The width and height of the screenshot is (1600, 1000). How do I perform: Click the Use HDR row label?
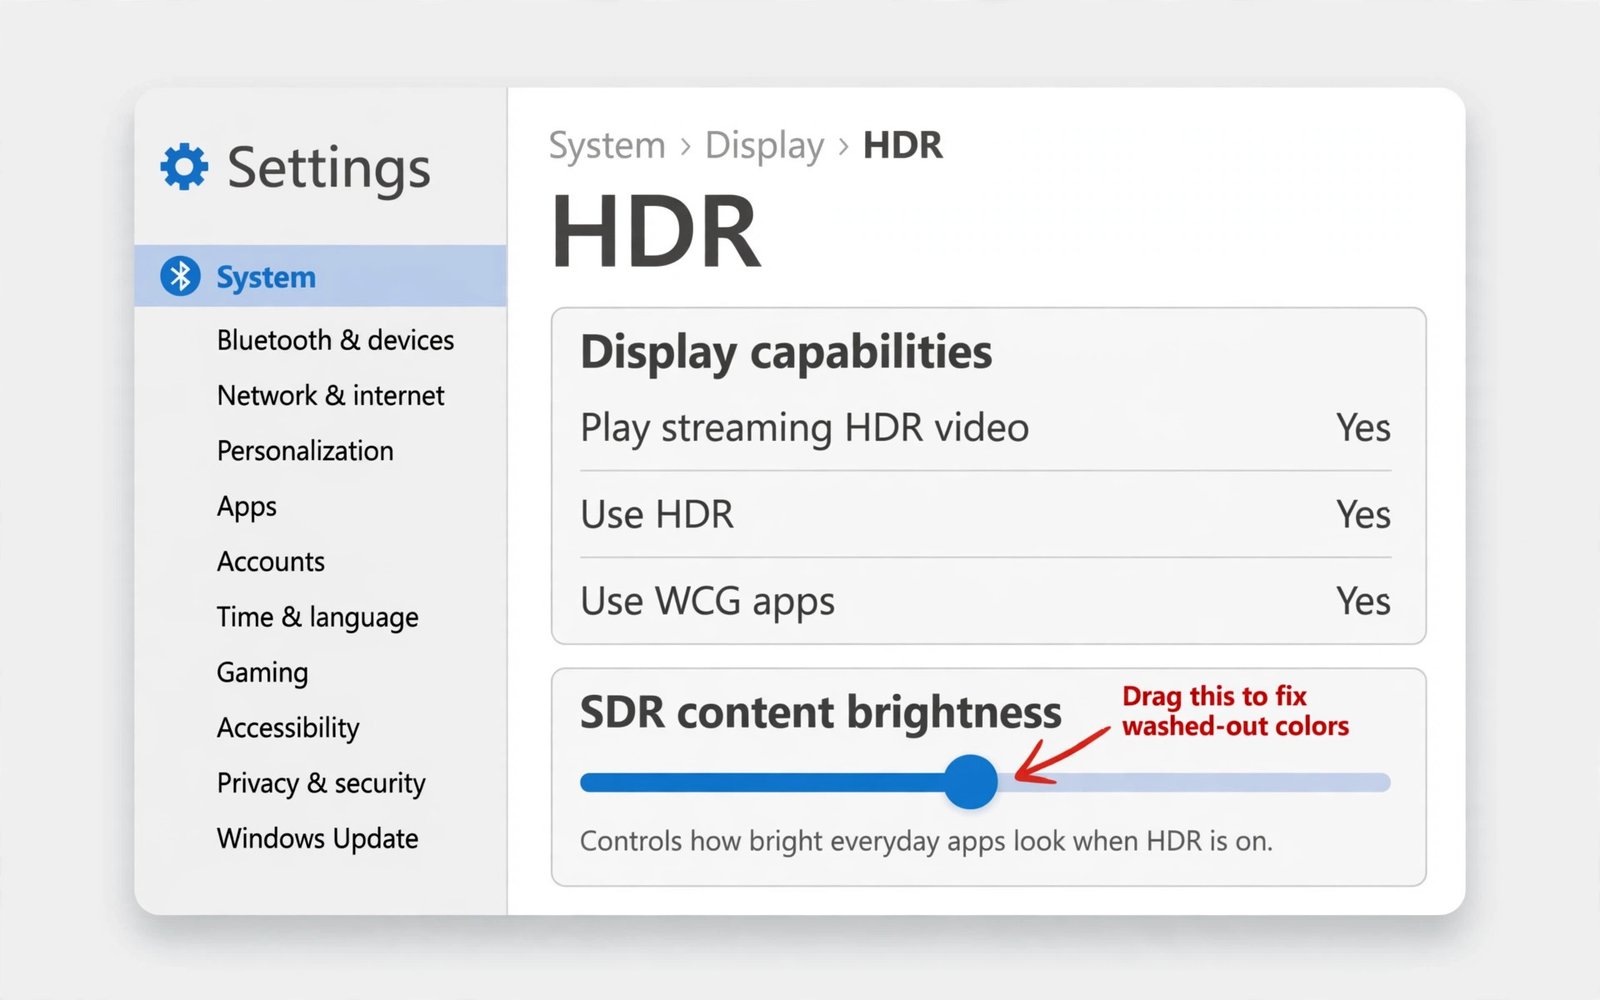tap(657, 515)
